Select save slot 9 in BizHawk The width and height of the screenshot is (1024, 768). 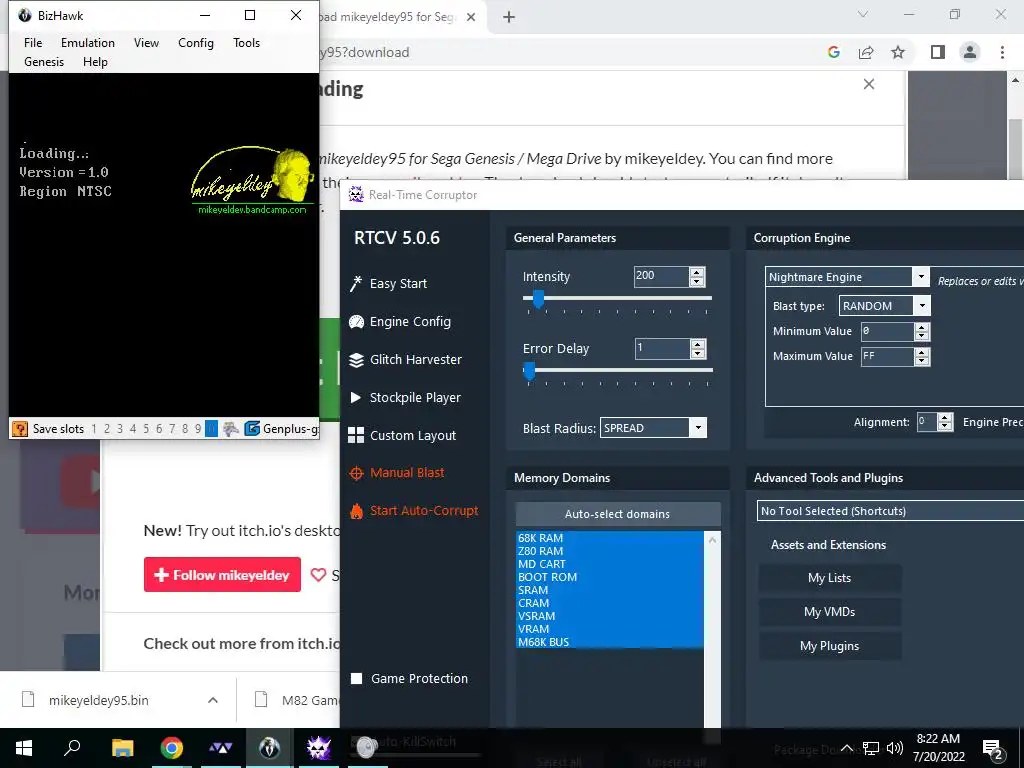pos(198,428)
